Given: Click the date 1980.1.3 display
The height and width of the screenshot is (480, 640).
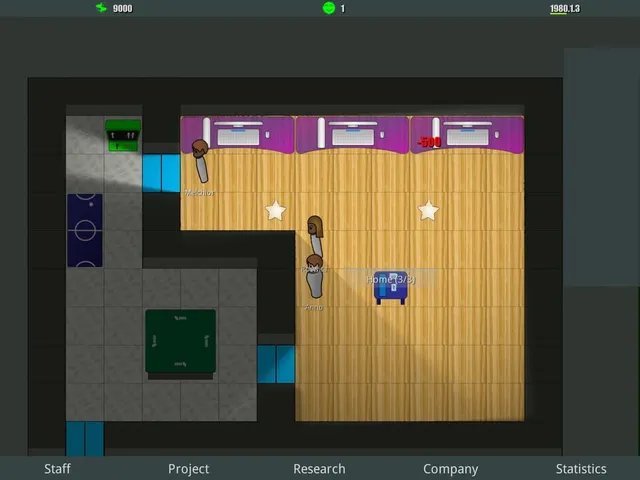Looking at the screenshot, I should tap(565, 9).
